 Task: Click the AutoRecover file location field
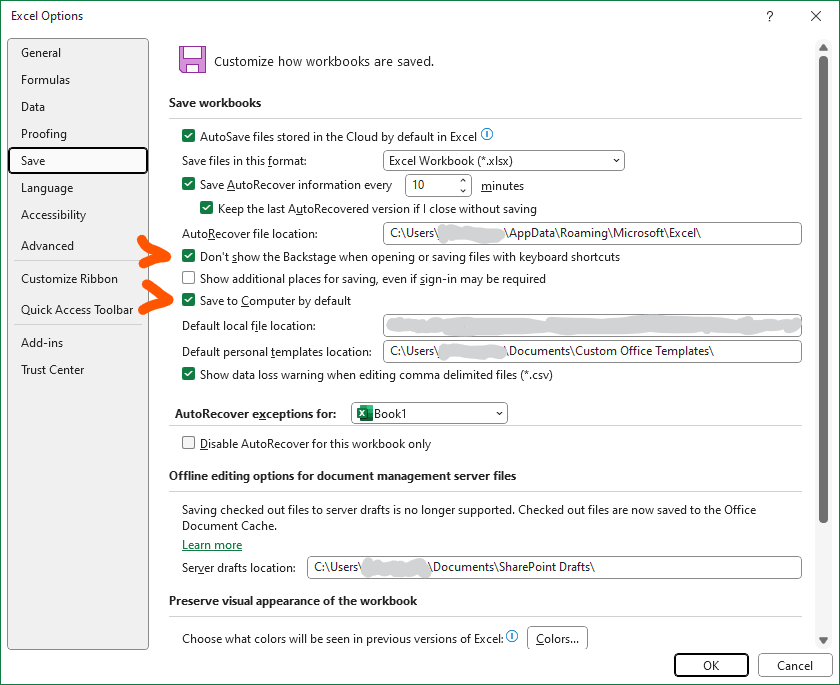592,234
